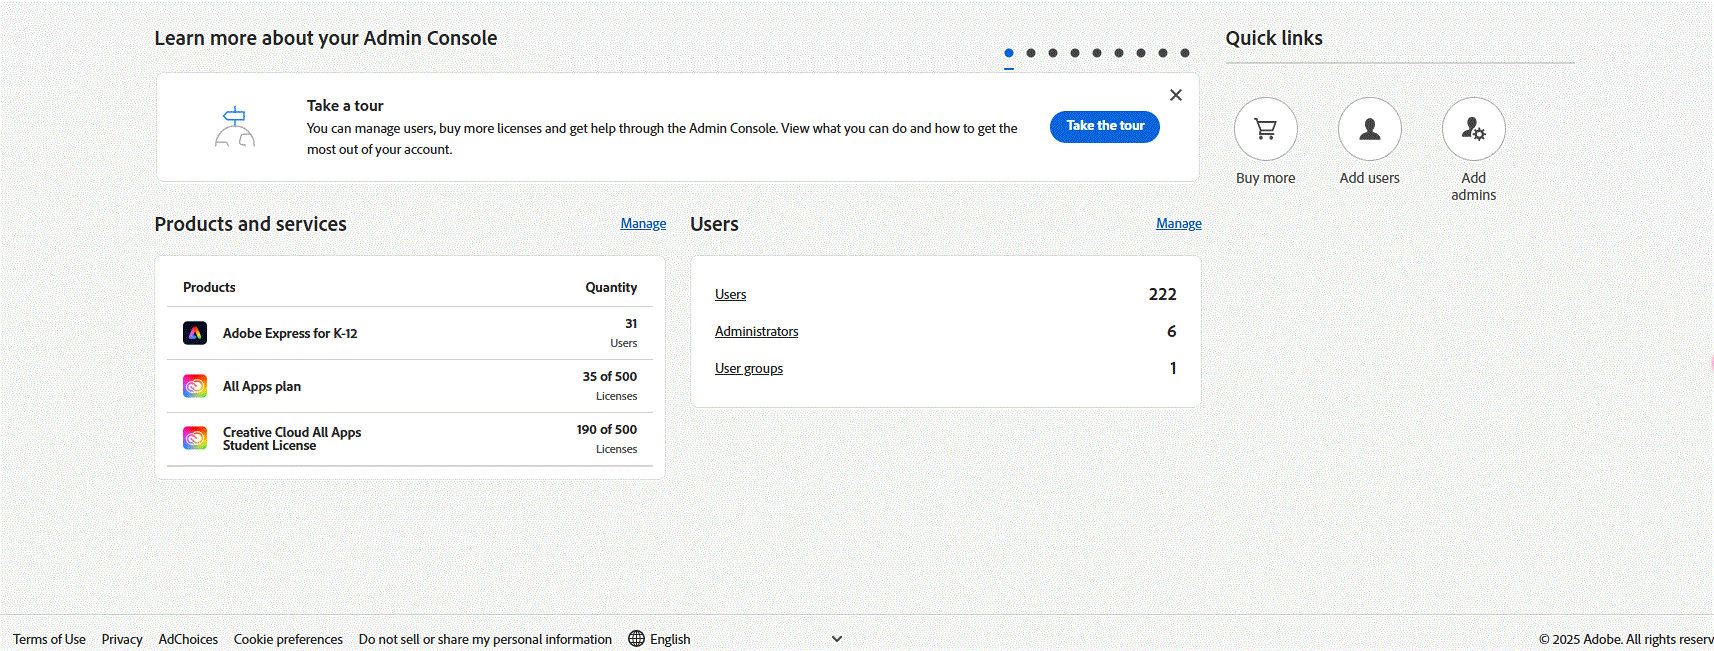Click the Add users label
The image size is (1714, 651).
tap(1369, 178)
